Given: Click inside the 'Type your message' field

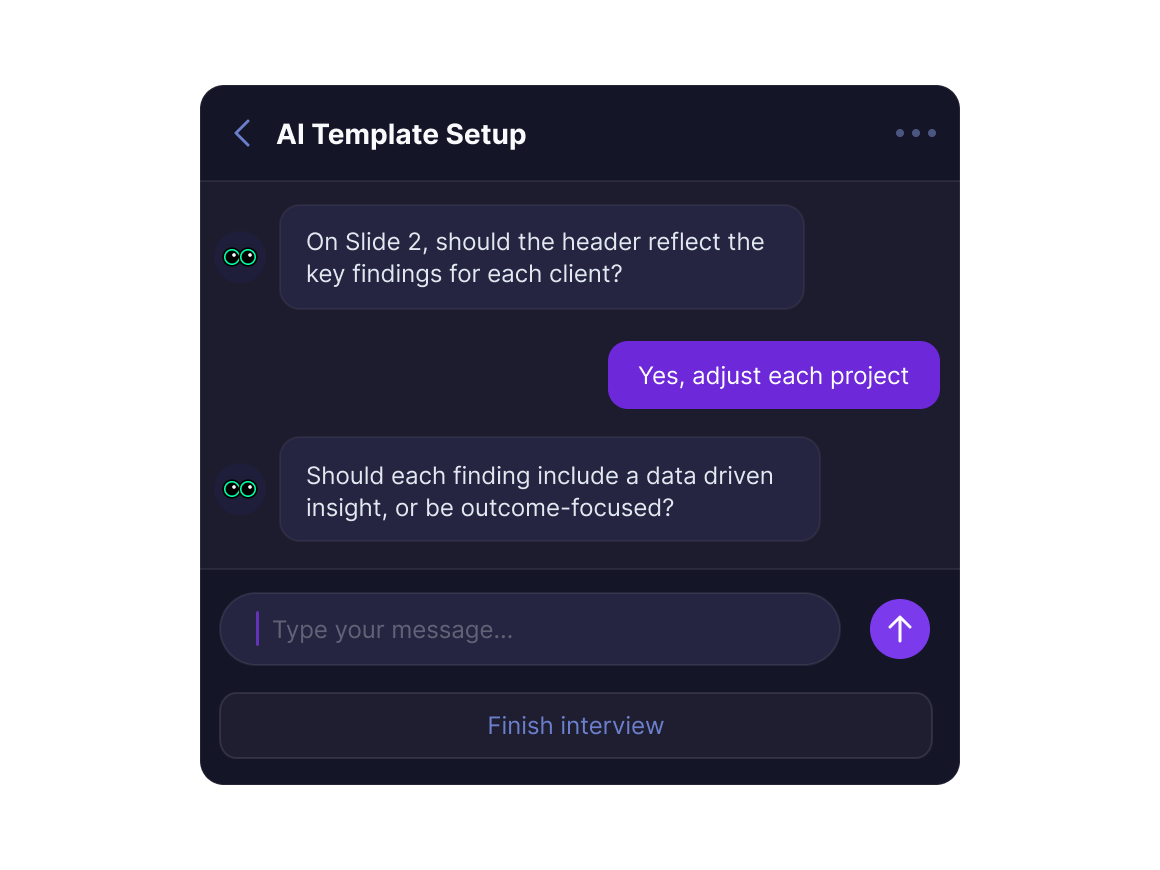Looking at the screenshot, I should coord(530,629).
